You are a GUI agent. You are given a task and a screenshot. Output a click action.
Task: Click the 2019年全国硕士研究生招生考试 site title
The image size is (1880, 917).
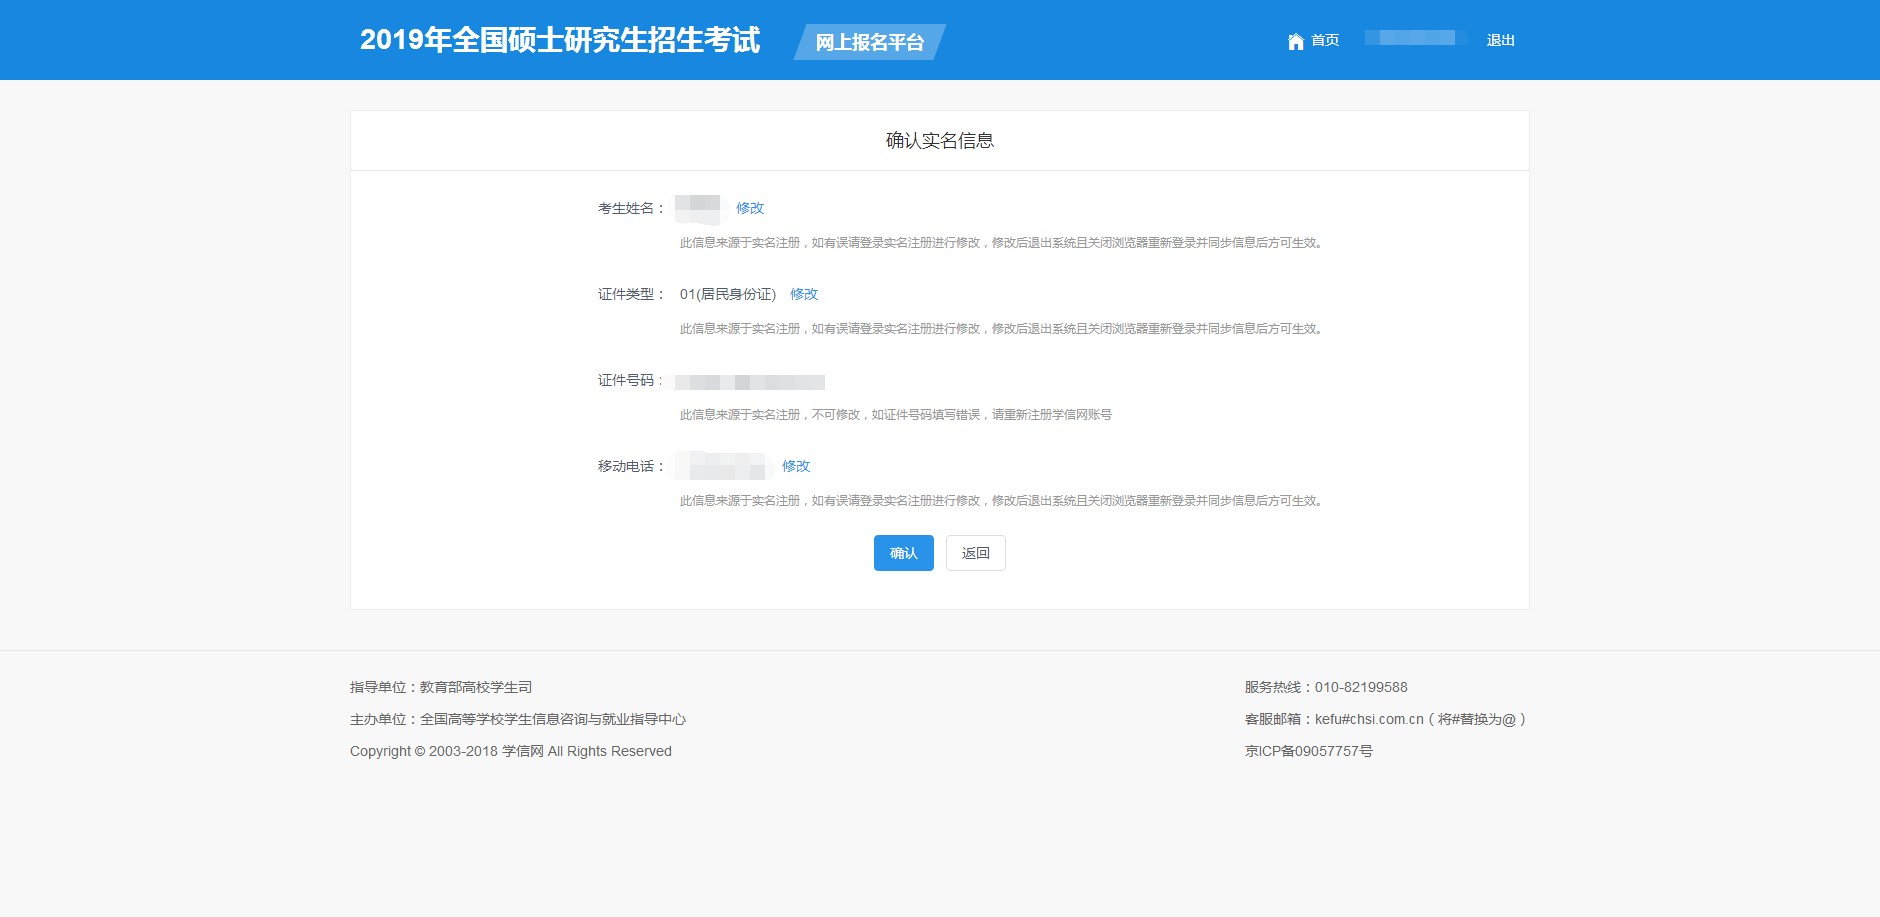559,40
